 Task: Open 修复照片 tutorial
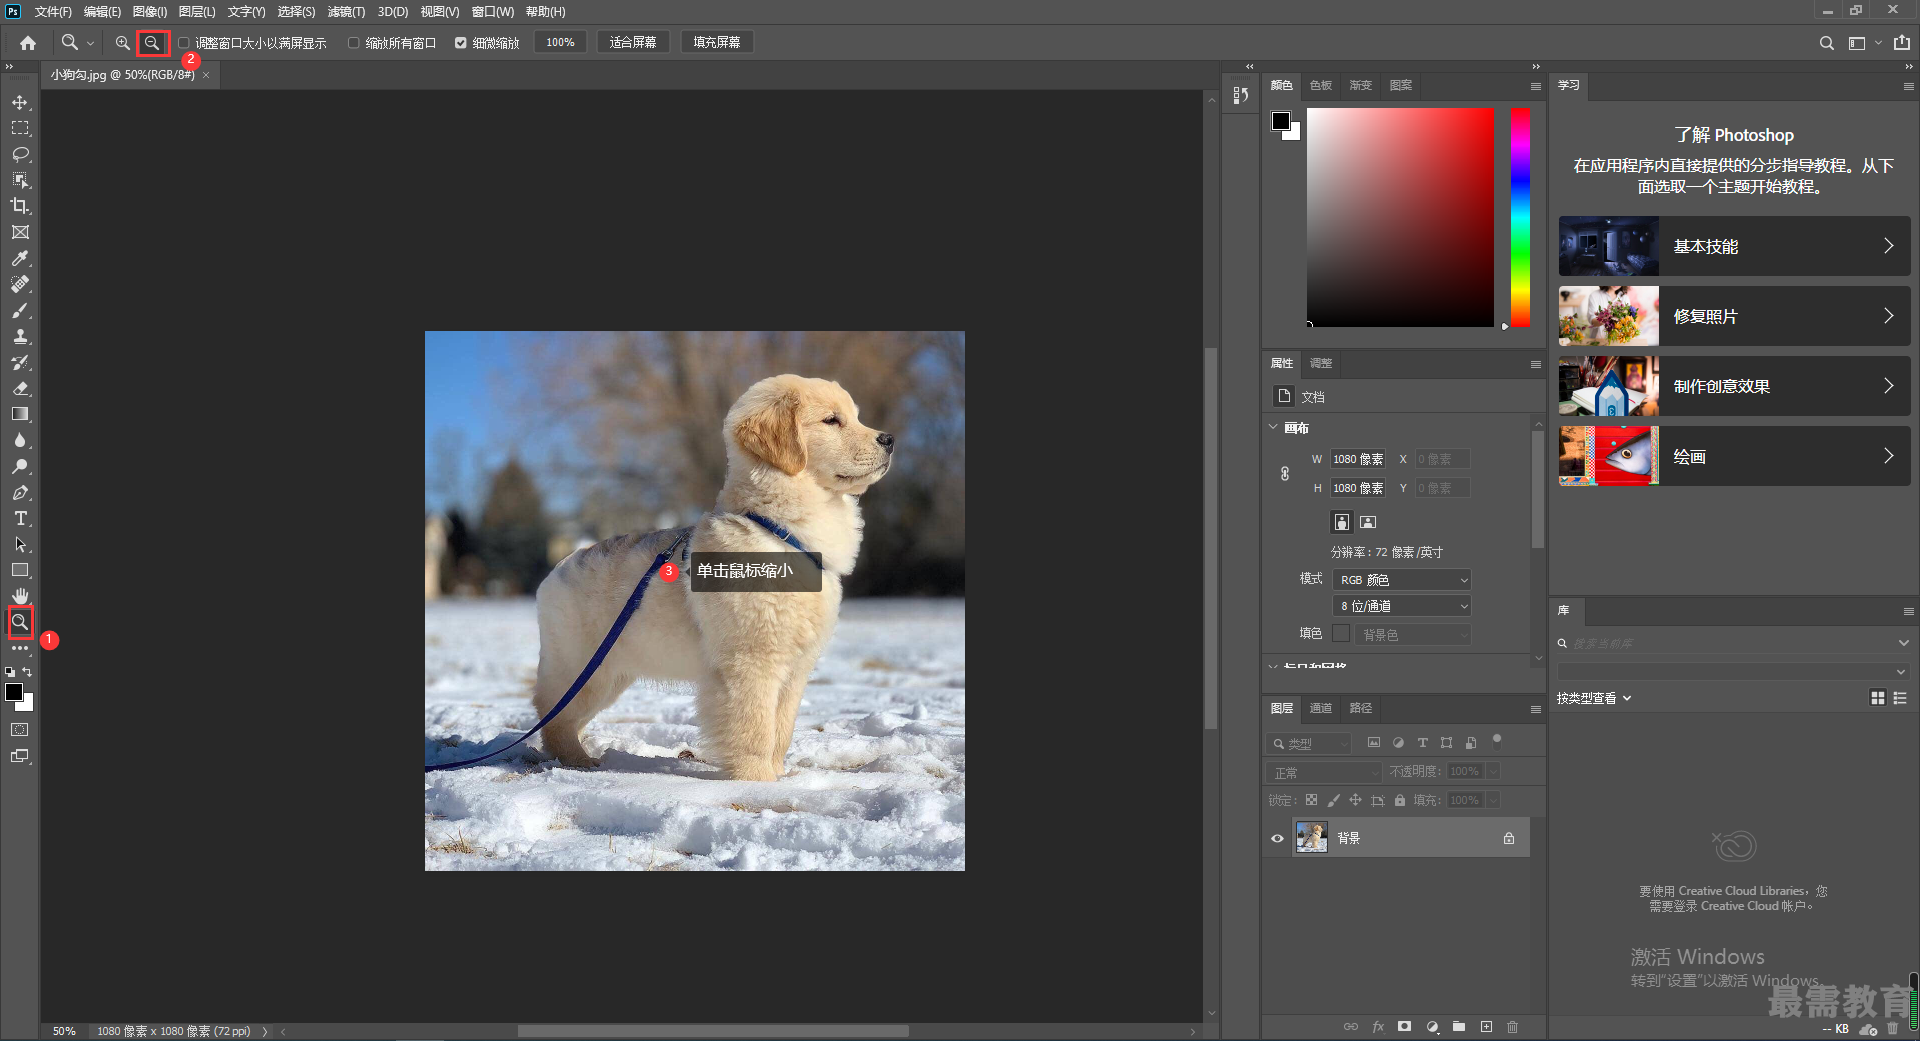coord(1734,316)
